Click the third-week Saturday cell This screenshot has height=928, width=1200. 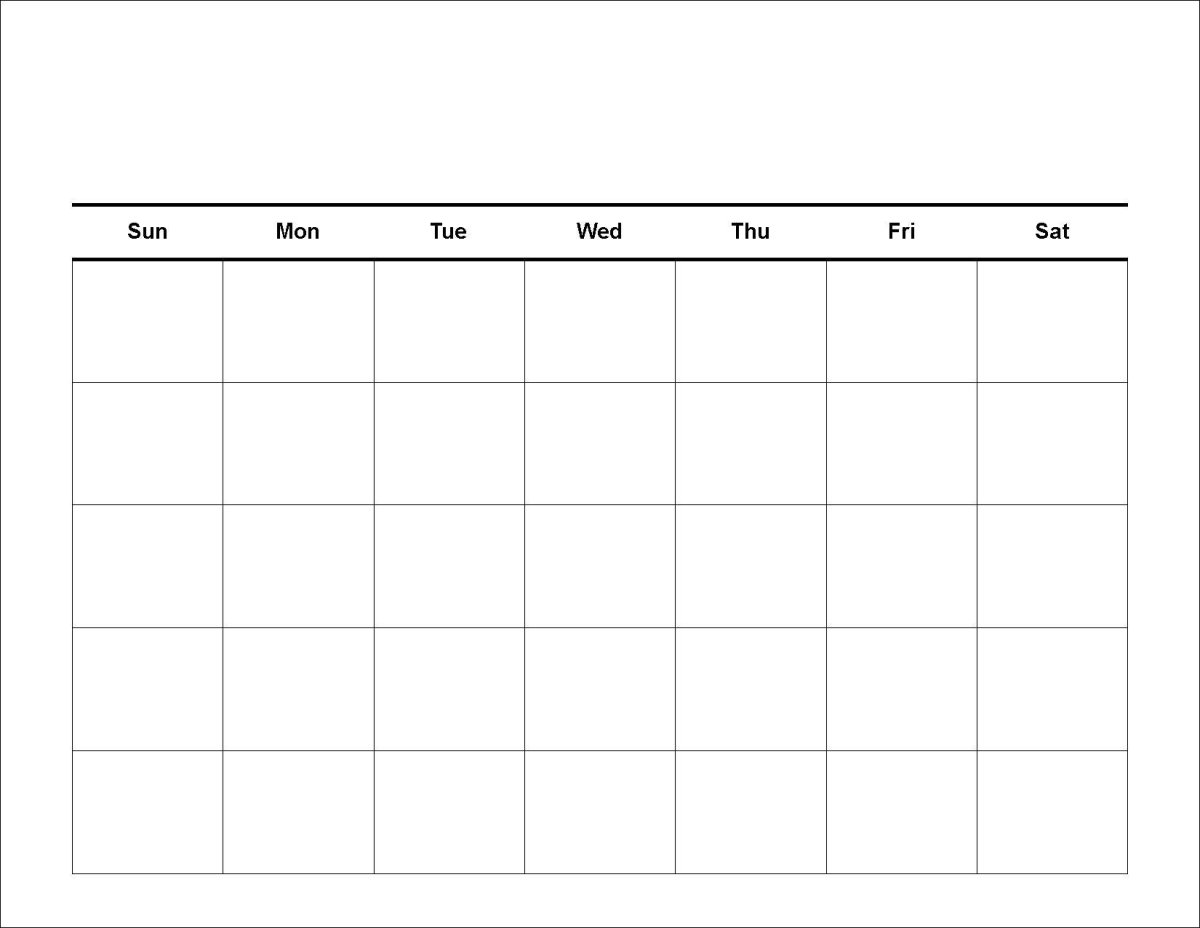(x=1052, y=566)
